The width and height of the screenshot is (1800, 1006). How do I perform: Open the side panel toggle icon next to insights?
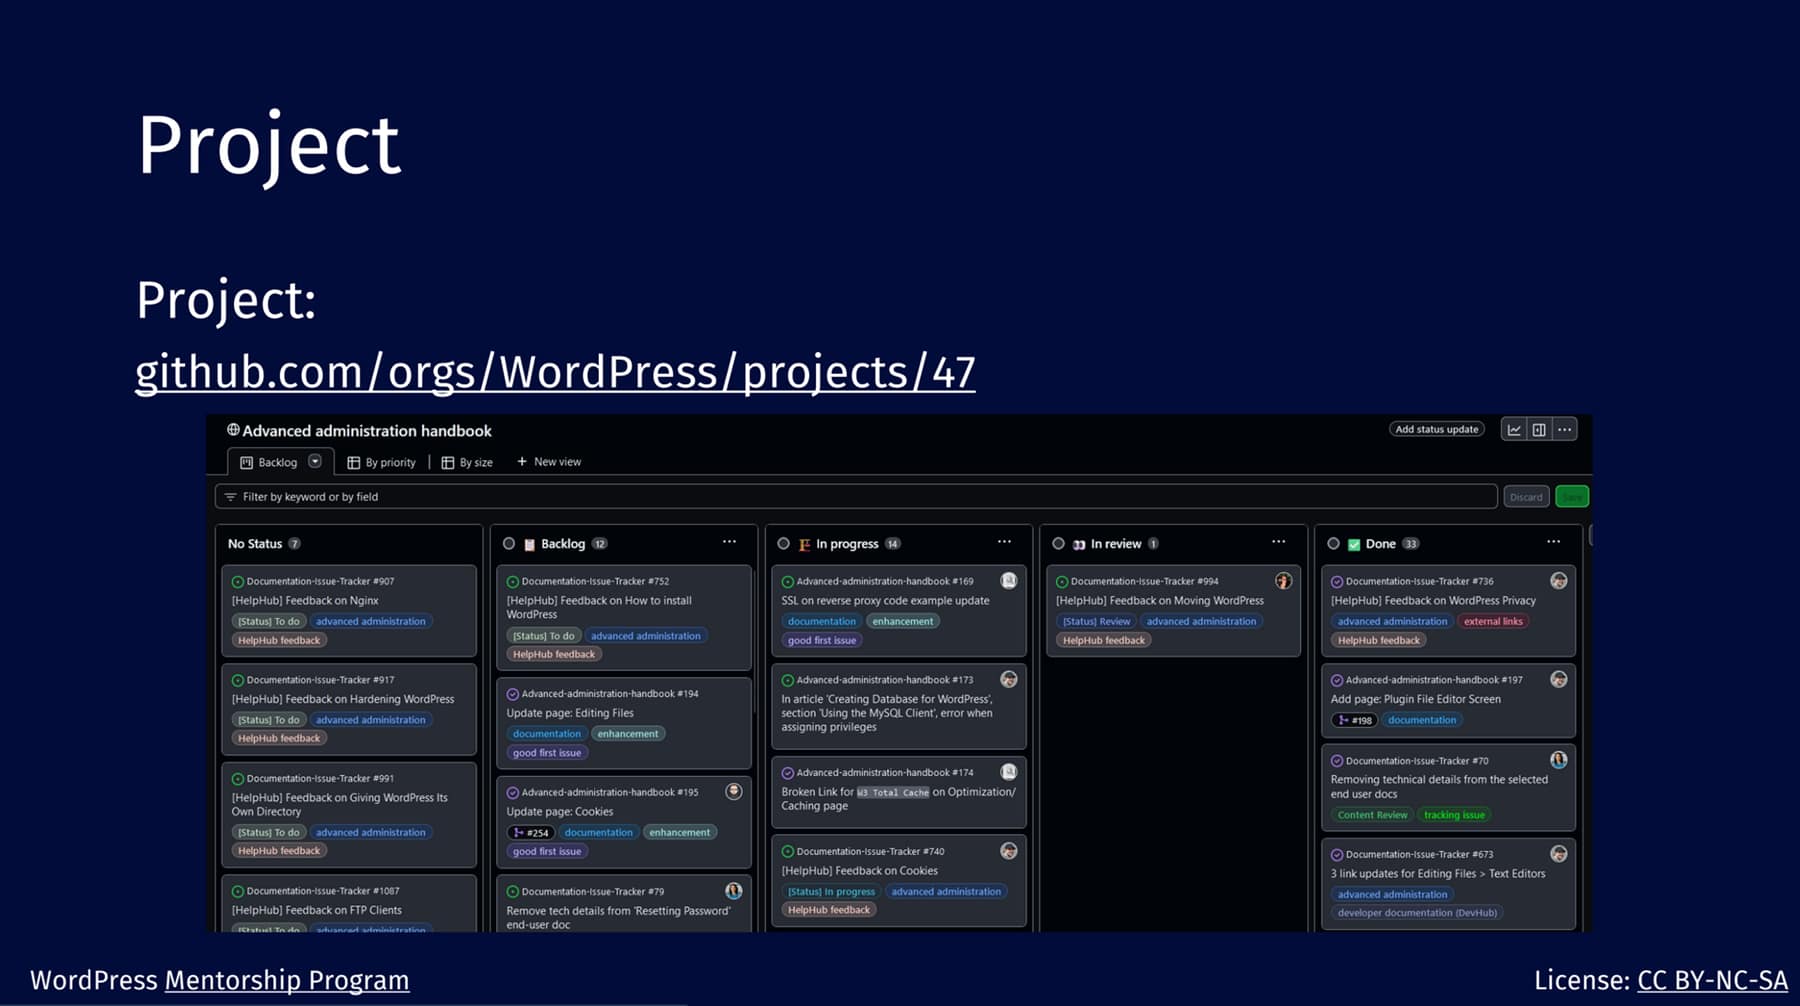pos(1538,429)
